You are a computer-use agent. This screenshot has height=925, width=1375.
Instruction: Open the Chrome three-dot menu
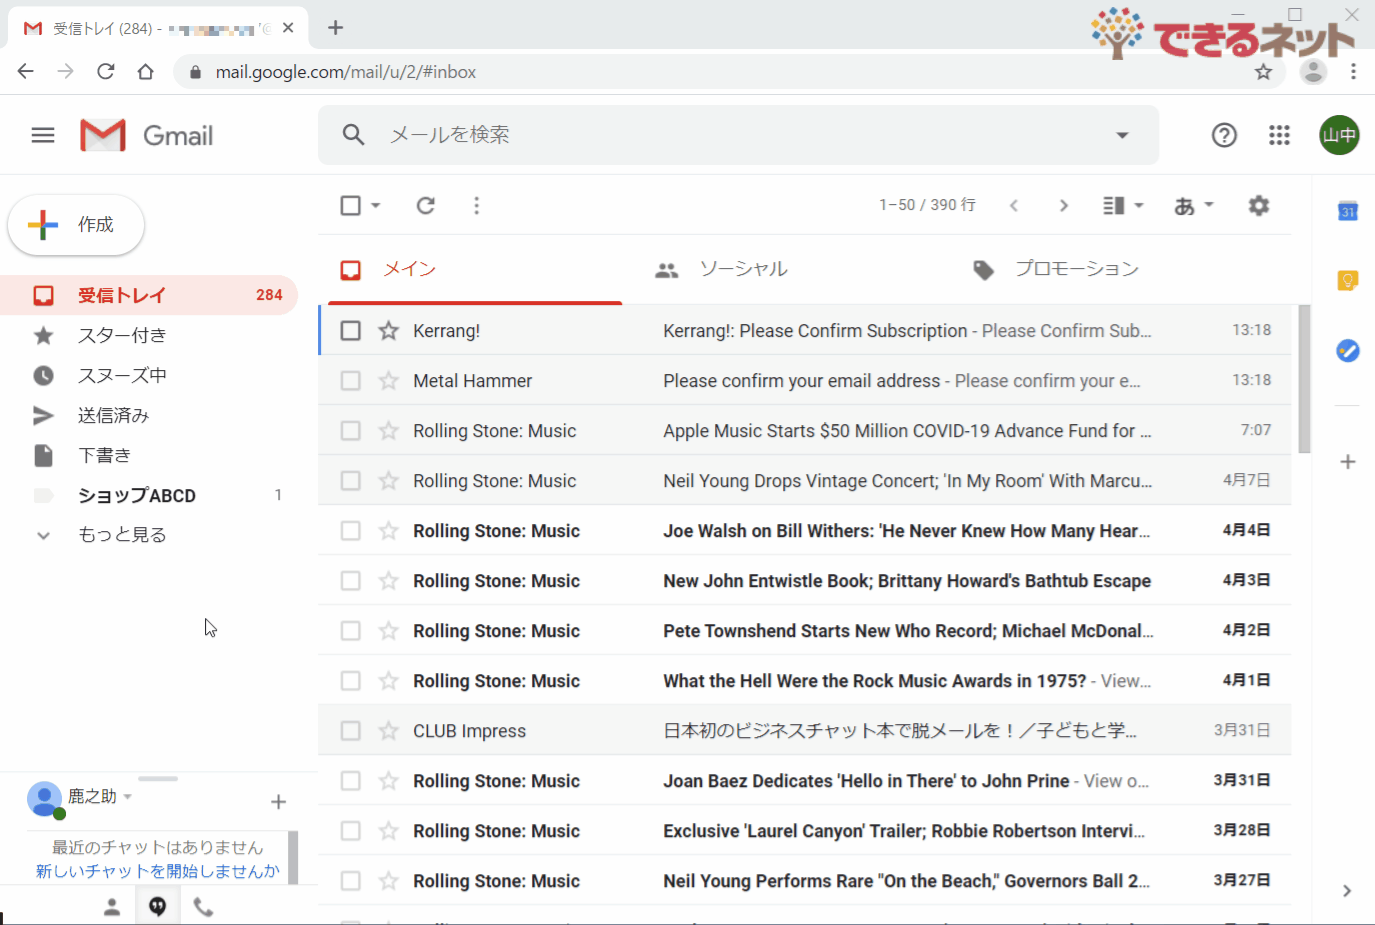(1353, 71)
